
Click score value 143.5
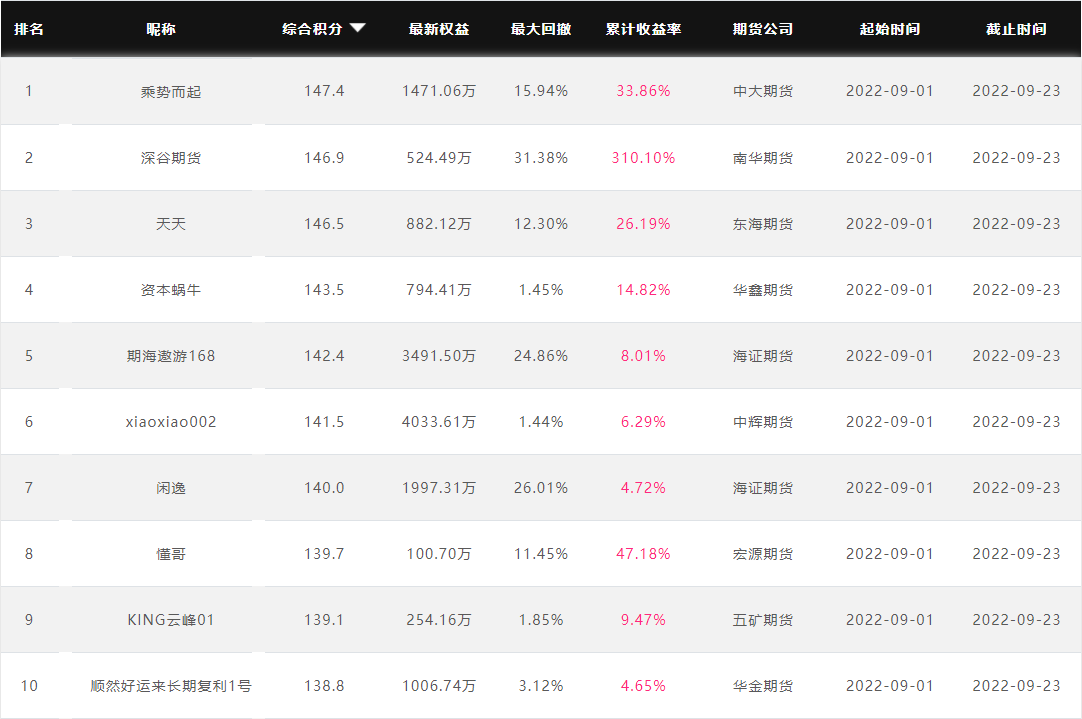click(x=324, y=290)
